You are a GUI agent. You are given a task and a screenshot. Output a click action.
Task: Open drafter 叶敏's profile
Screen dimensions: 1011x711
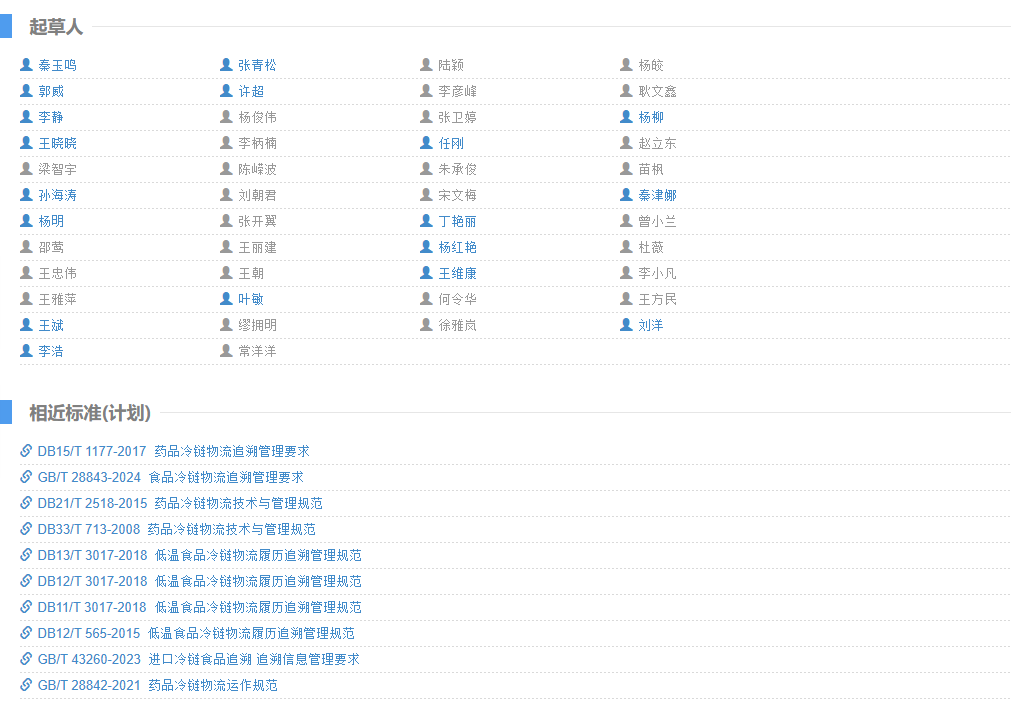(x=251, y=299)
